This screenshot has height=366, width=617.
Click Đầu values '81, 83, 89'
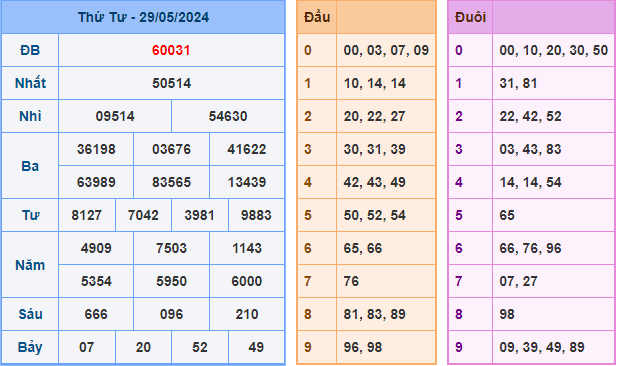click(x=375, y=314)
